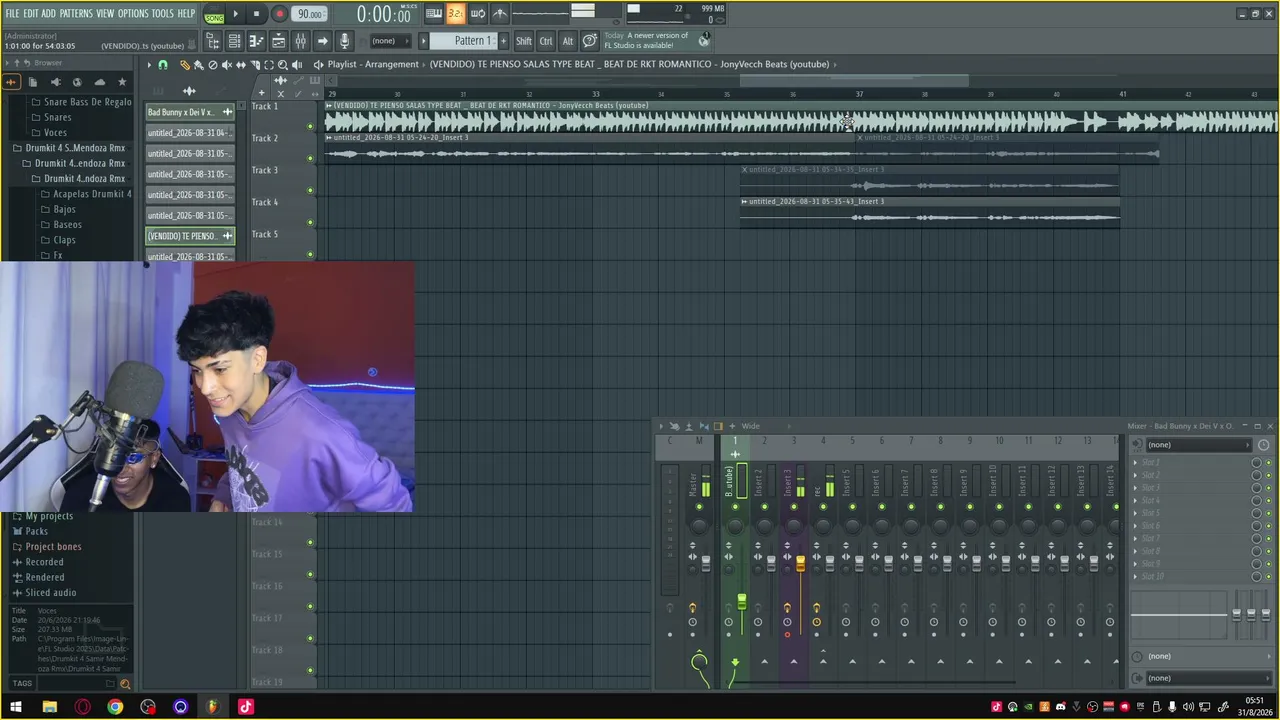Select the playlist Paint brush tool
Image resolution: width=1280 pixels, height=720 pixels.
(198, 65)
